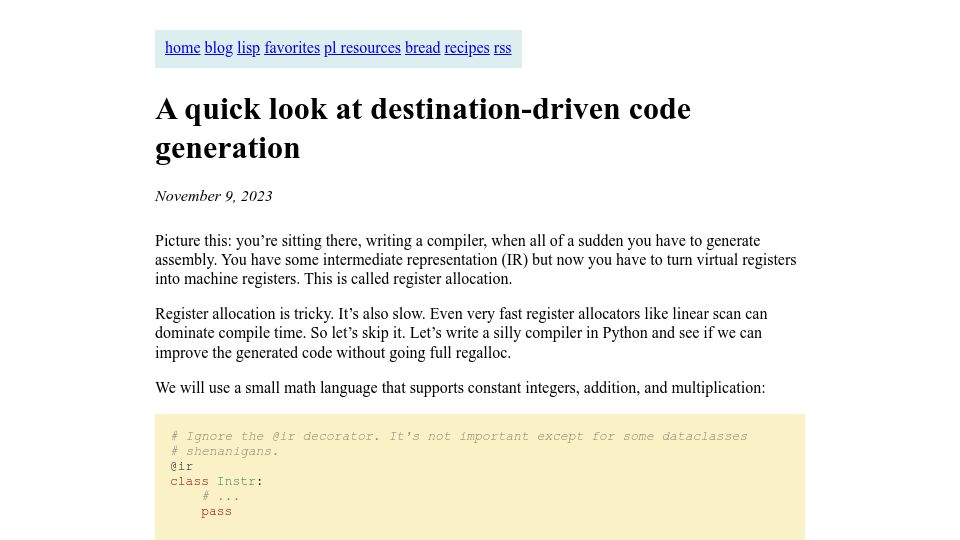Screen dimensions: 960x540
Task: Visit the favorites page
Action: 292,48
